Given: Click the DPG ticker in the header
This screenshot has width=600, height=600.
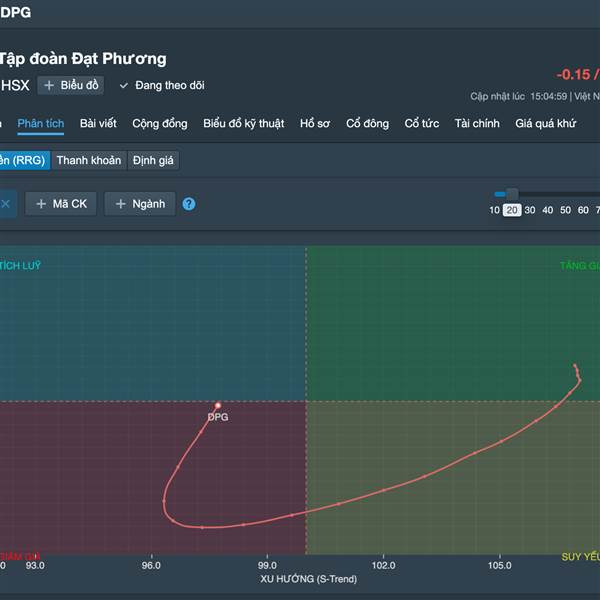Looking at the screenshot, I should point(16,12).
